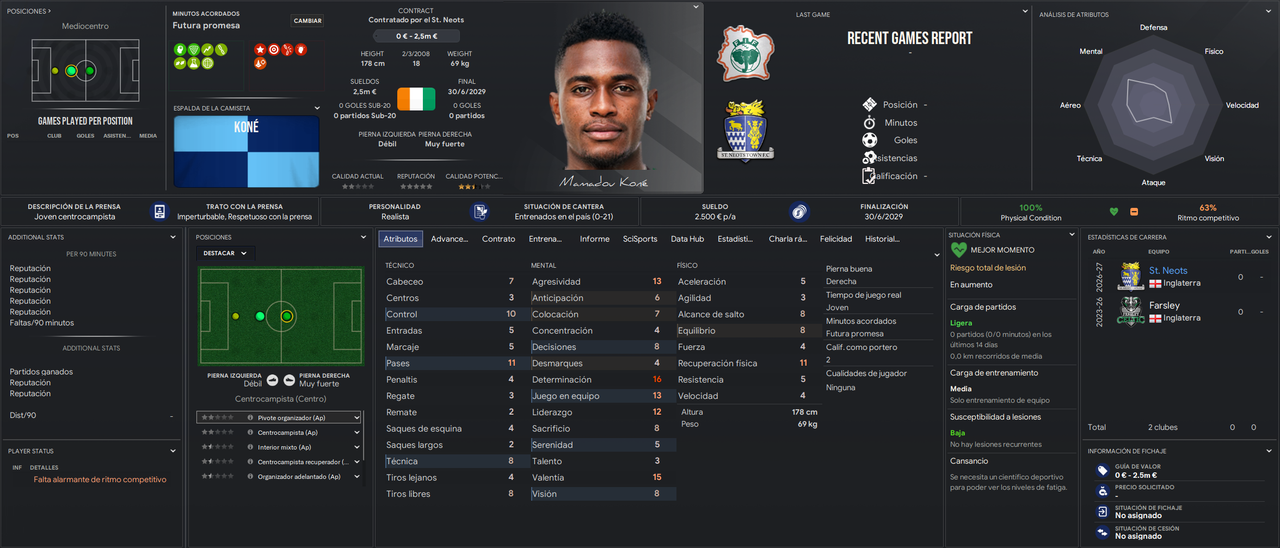Open the Destacar dropdown
Screen dimensions: 1280x548
click(x=224, y=253)
